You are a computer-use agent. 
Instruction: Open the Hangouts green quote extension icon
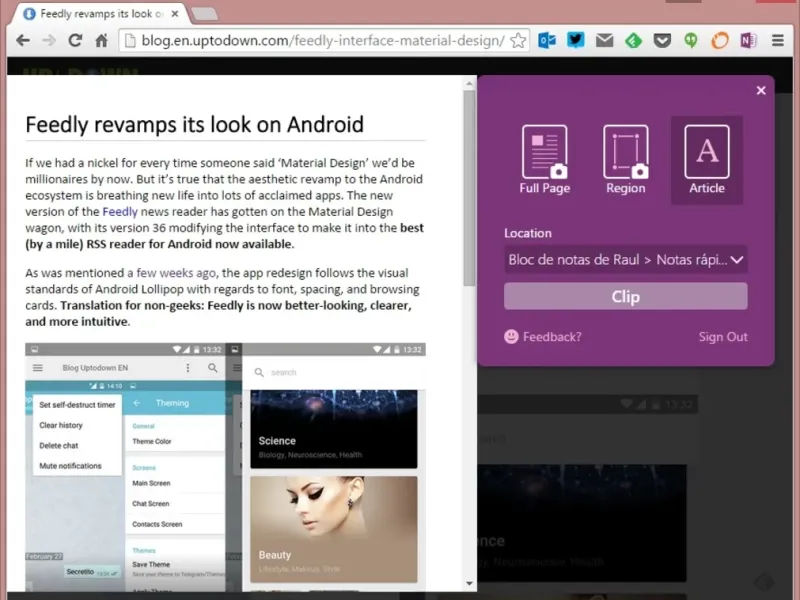691,40
